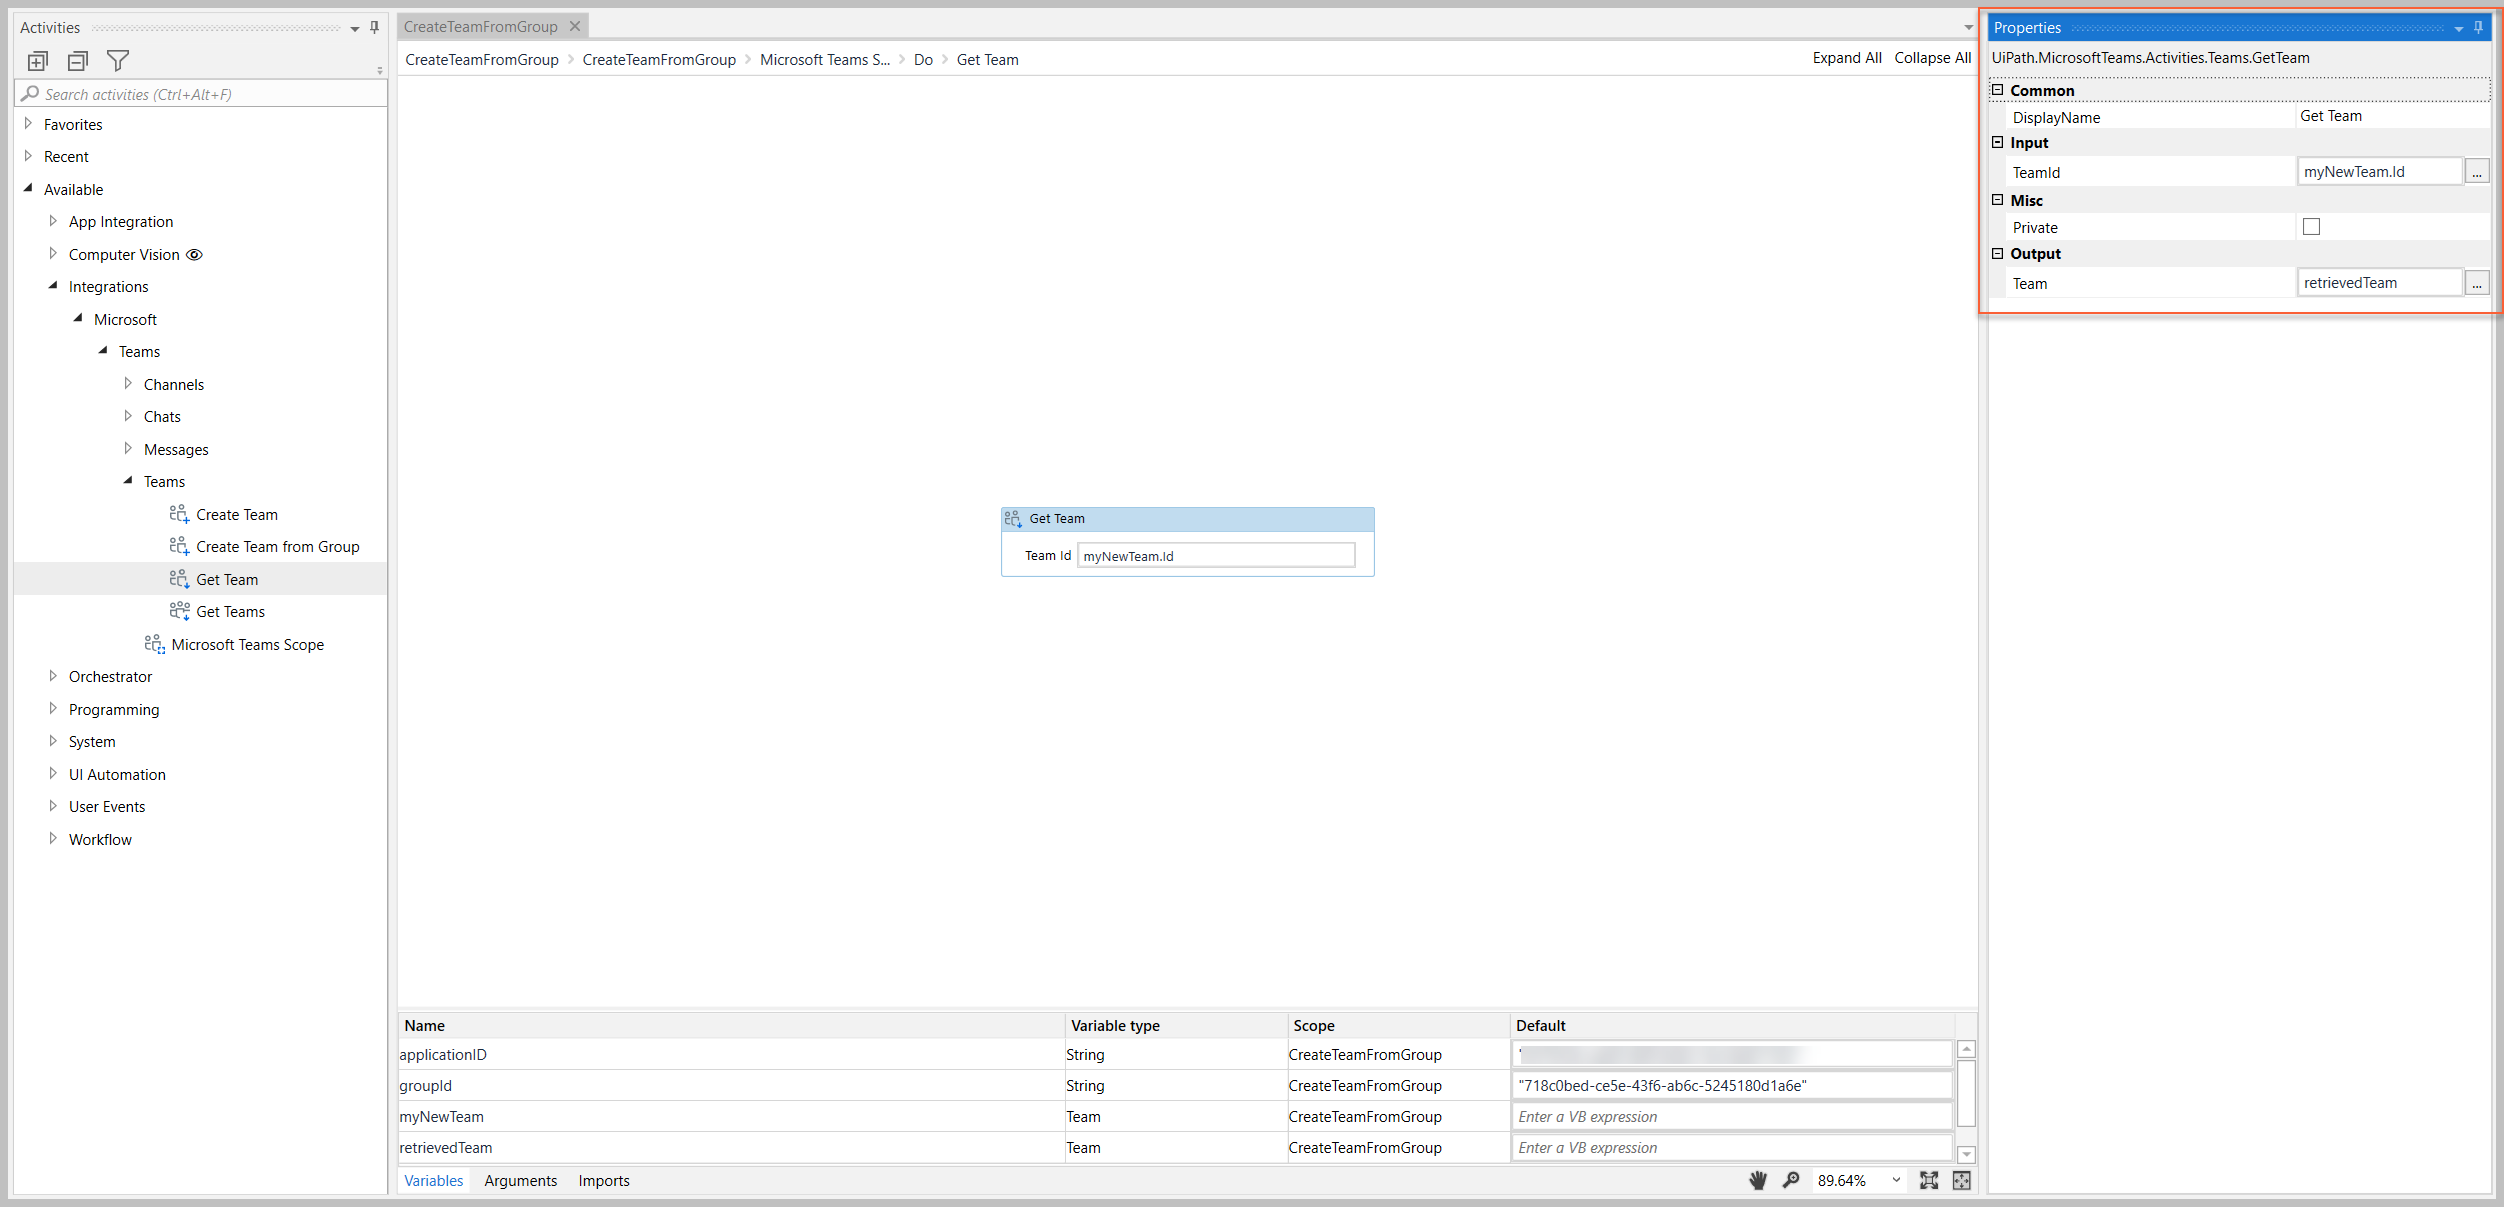The width and height of the screenshot is (2504, 1207).
Task: Collapse the Input property section
Action: pos(1998,143)
